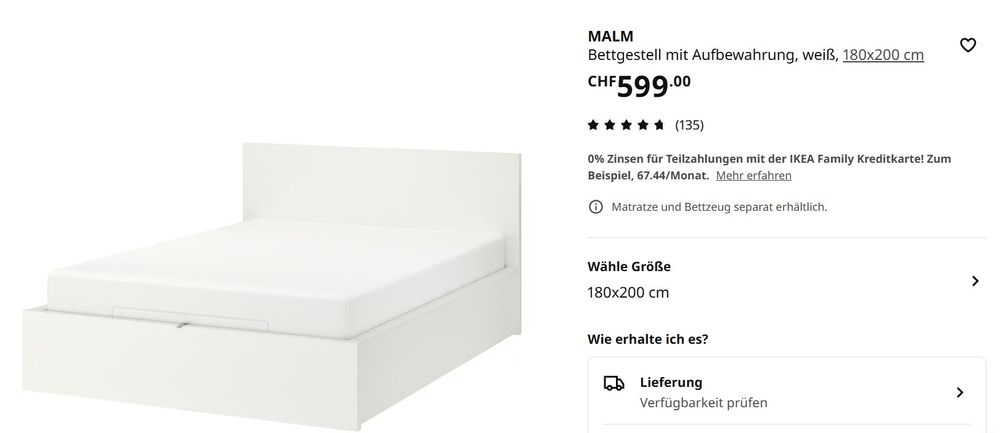Click the Wähle Größe heading
Screen dimensions: 1000x433
click(x=629, y=267)
